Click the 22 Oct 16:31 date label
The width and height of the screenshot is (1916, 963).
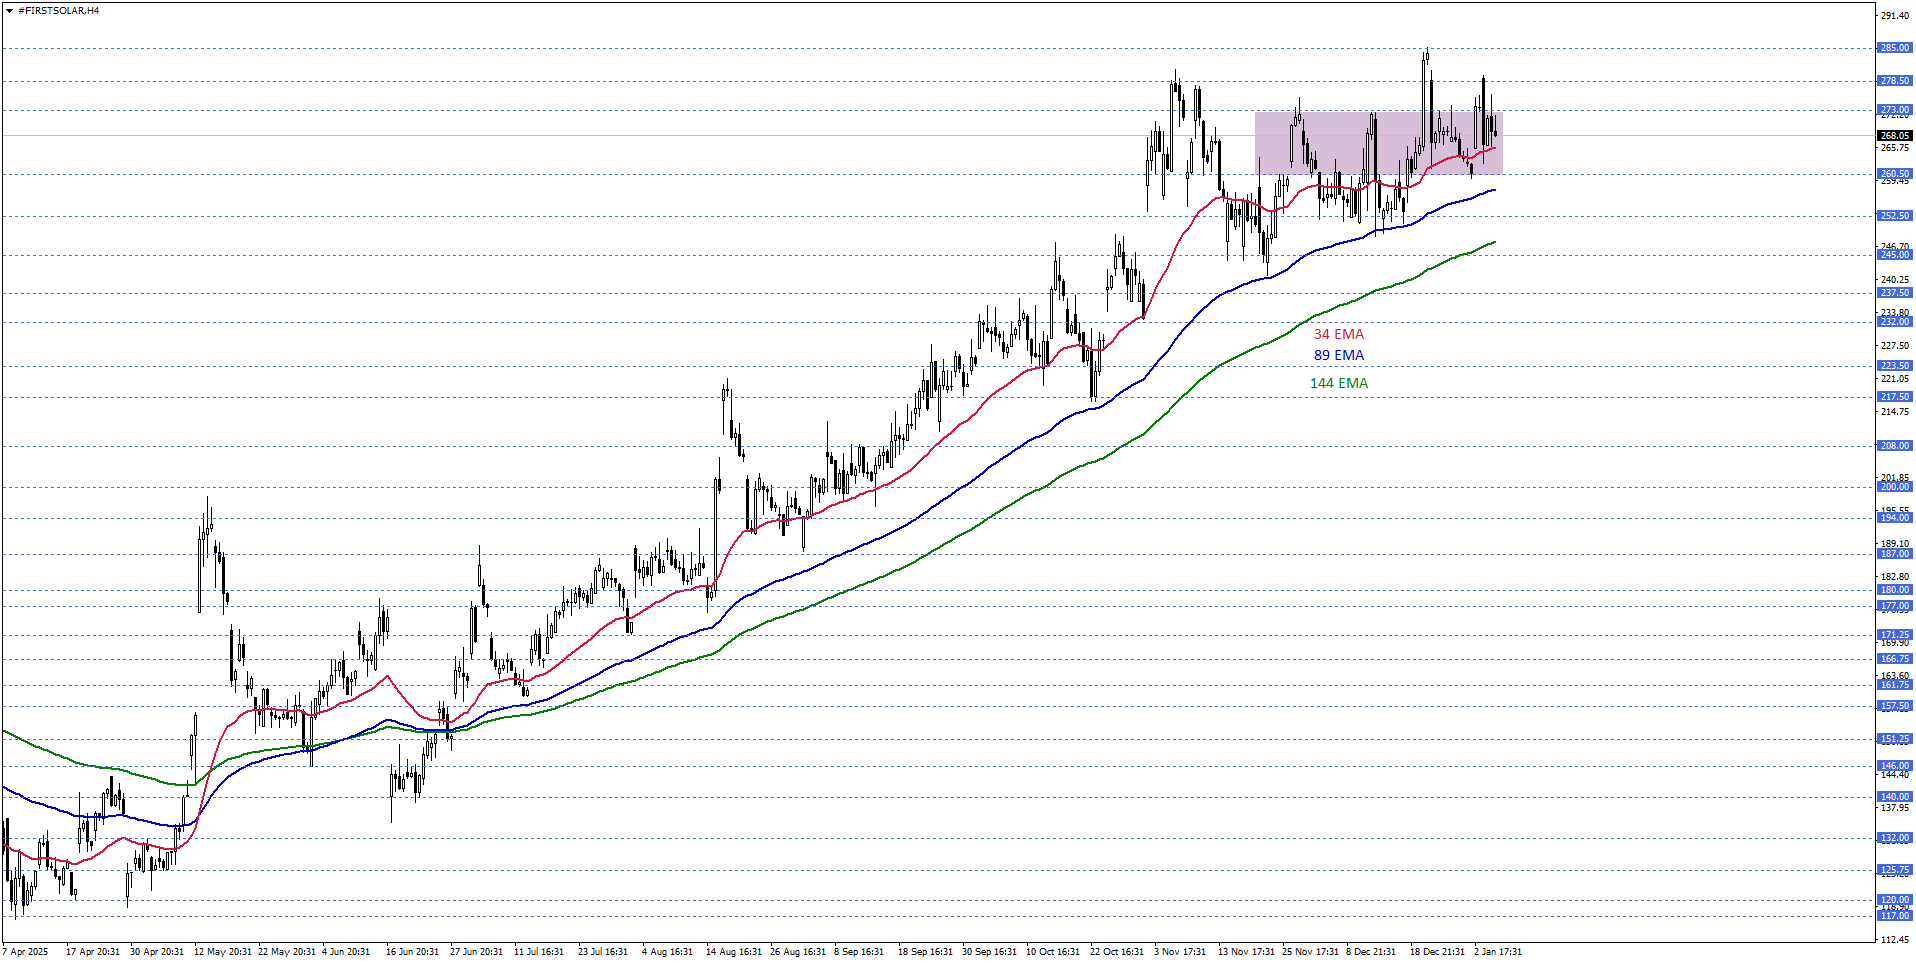coord(1117,952)
